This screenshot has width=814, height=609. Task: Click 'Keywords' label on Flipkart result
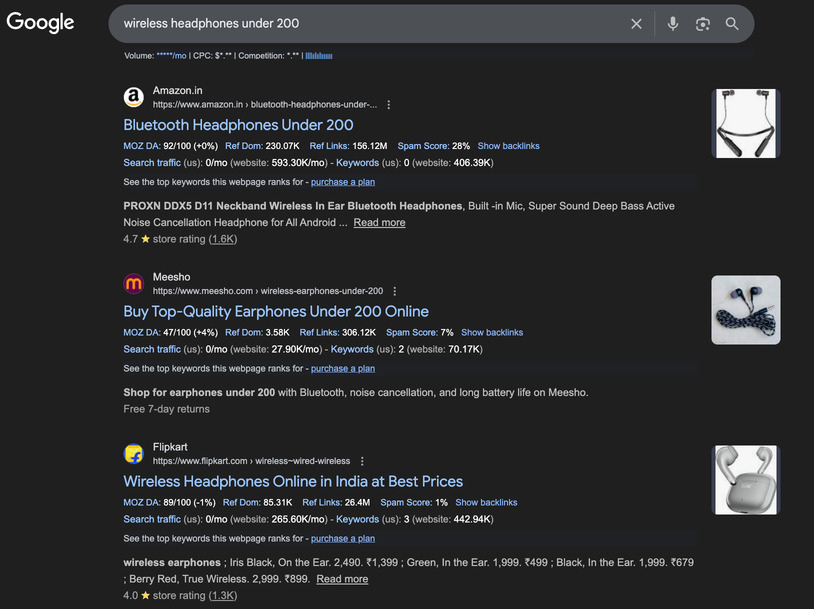357,519
